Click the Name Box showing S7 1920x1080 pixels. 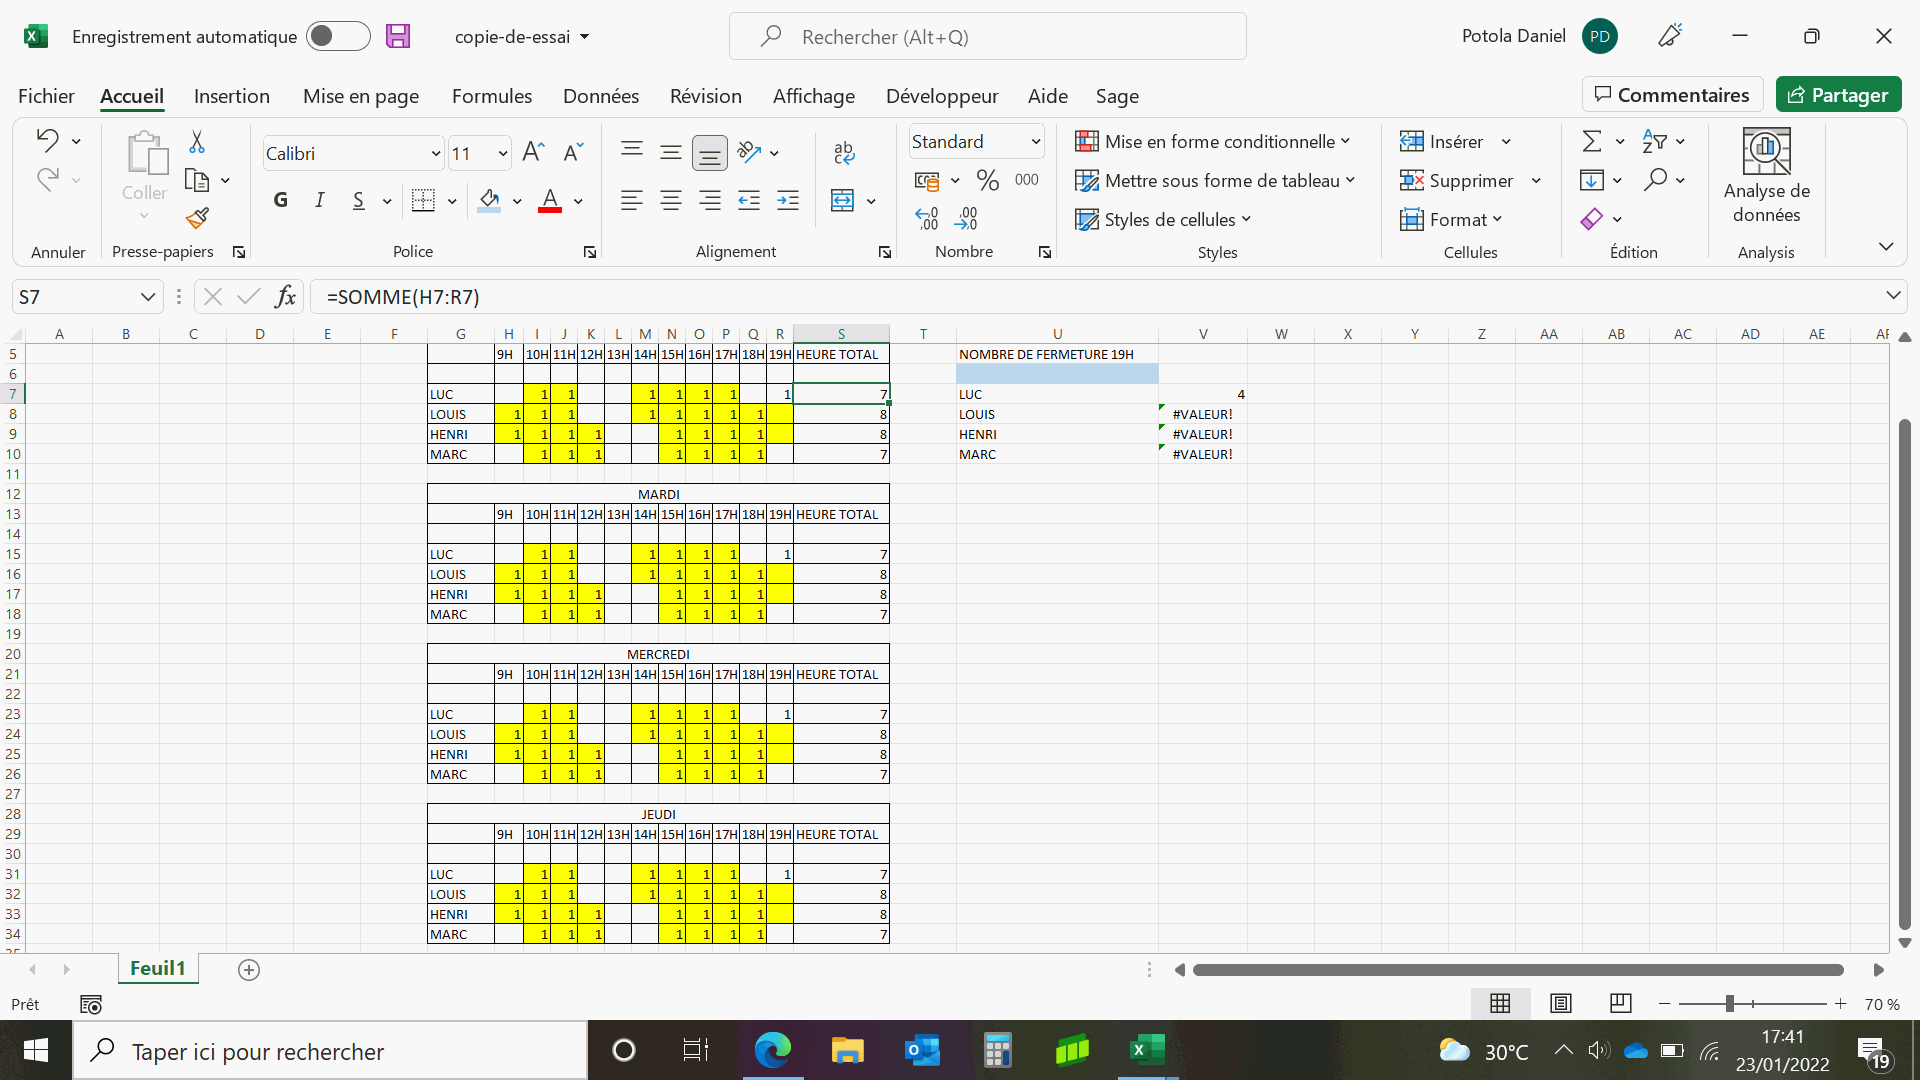point(75,297)
